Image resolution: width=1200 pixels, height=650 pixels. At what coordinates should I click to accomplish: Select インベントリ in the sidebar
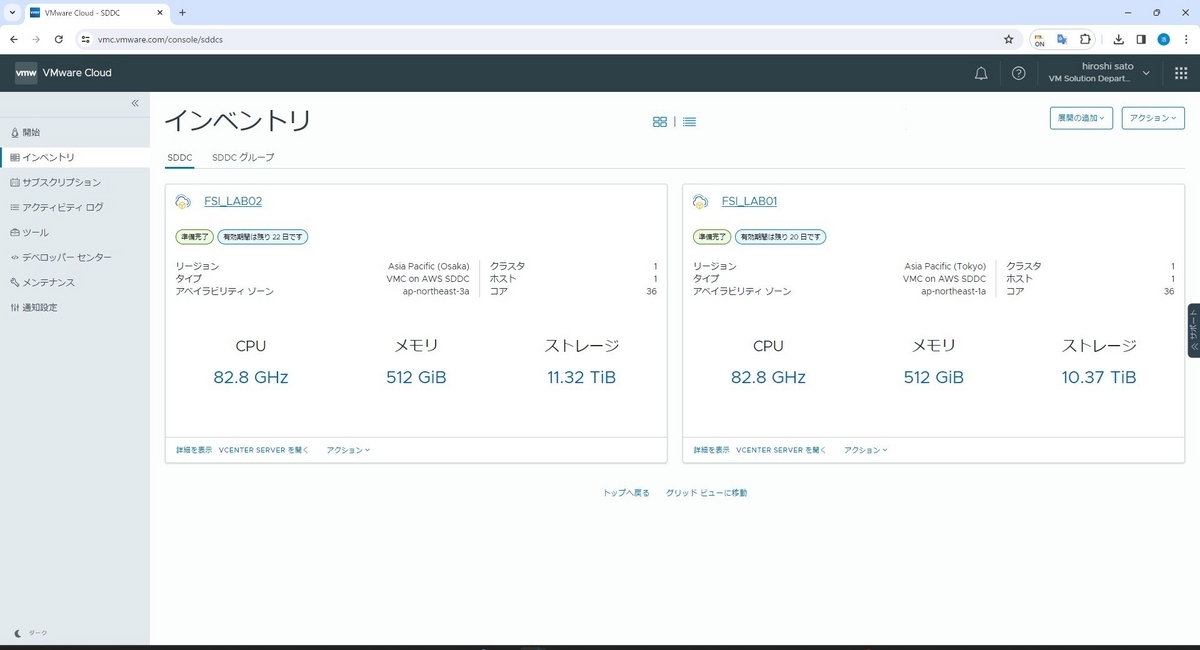coord(75,157)
